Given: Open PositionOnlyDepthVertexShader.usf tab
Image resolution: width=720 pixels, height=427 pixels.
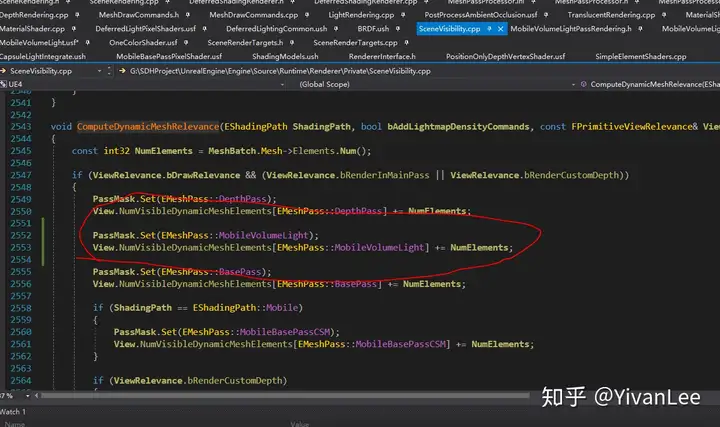Looking at the screenshot, I should 506,56.
